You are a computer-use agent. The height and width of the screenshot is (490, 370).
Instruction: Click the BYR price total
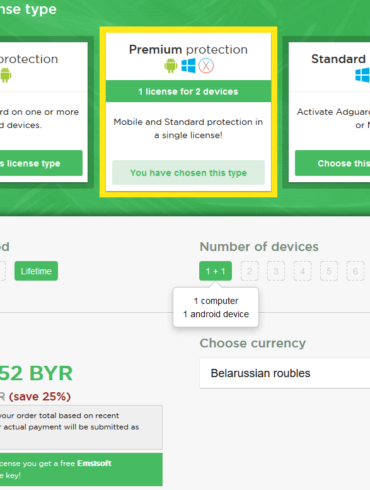click(x=36, y=373)
